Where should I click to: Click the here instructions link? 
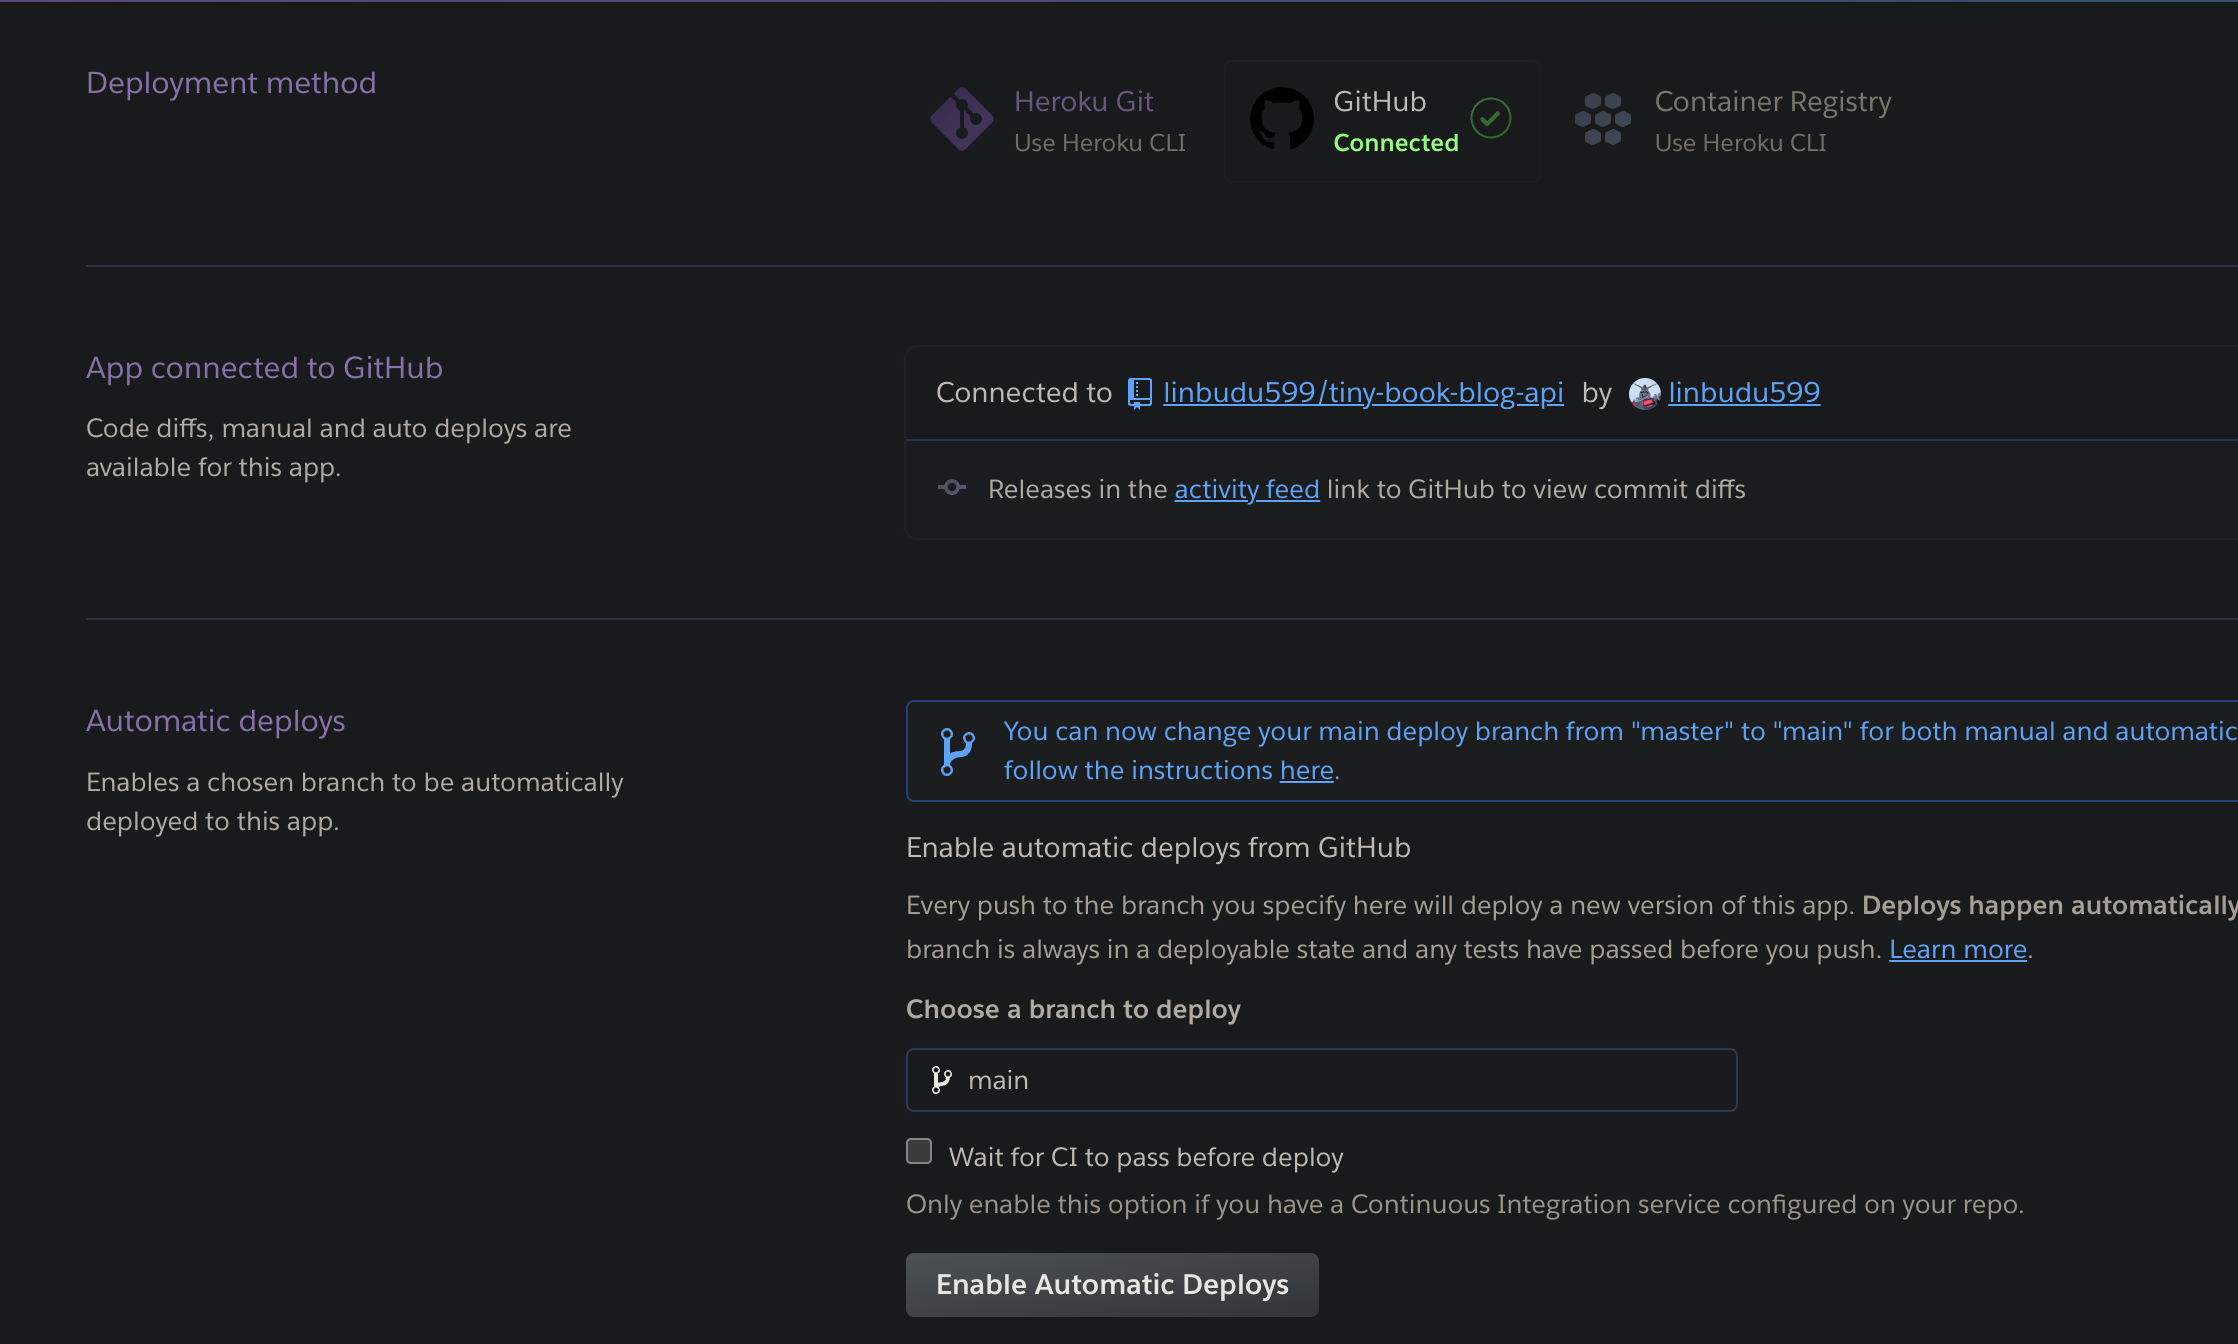1306,770
